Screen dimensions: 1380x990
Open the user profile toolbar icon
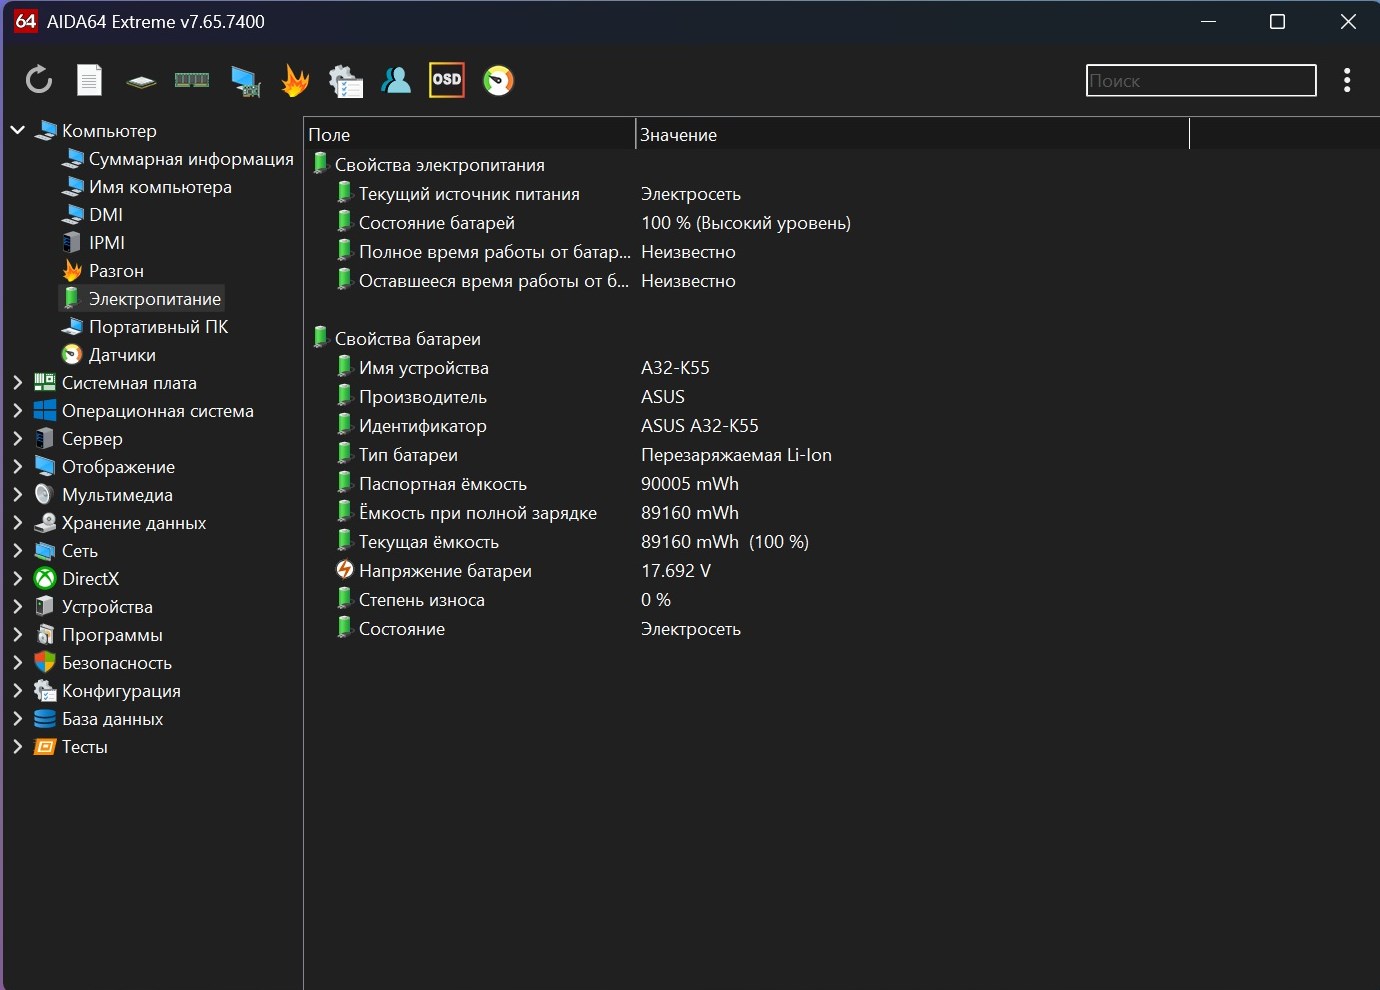396,80
